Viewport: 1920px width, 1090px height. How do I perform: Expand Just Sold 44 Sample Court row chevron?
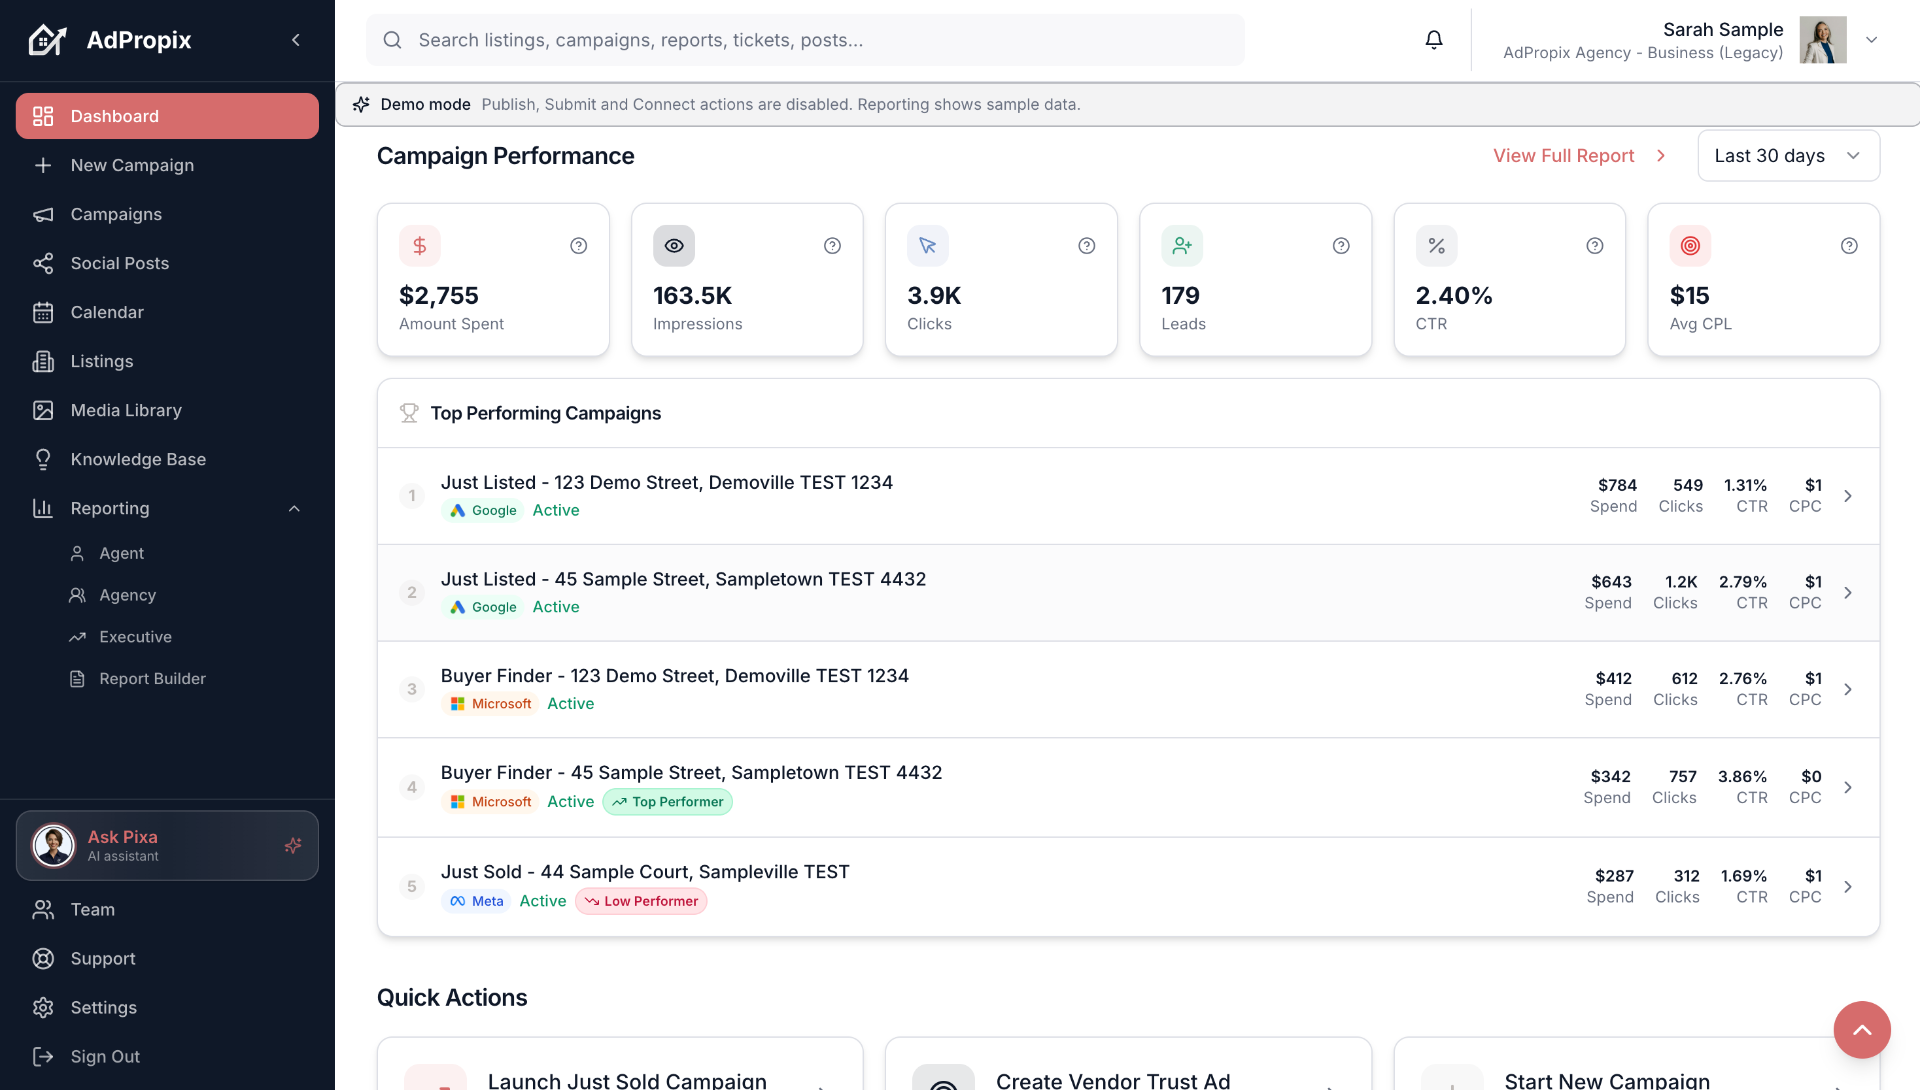[1848, 887]
